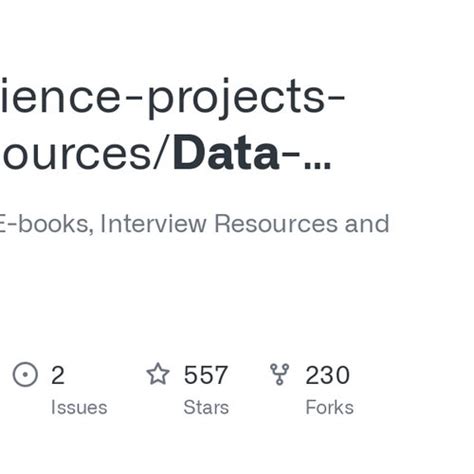
Task: Select the fork count 230
Action: (x=328, y=375)
